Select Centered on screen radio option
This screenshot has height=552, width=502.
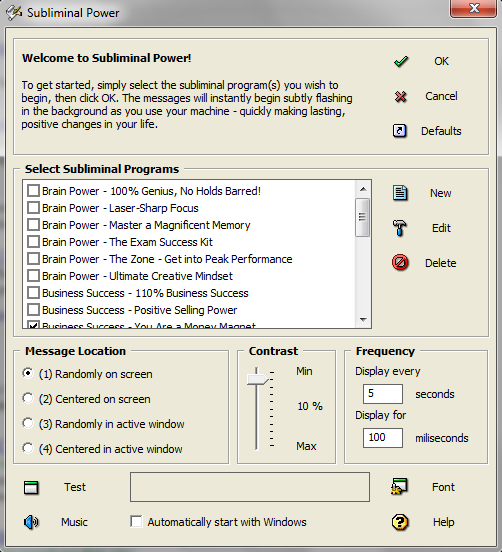28,398
